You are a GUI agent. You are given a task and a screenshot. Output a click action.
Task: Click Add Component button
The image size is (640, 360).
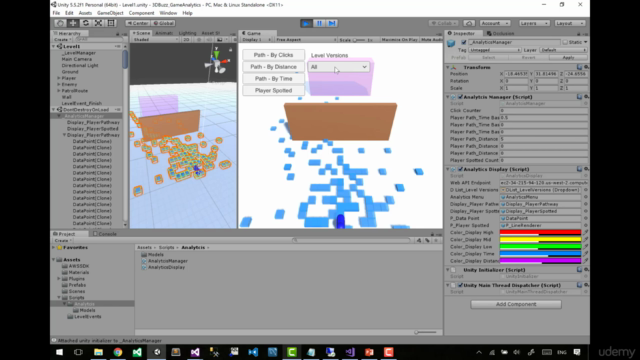516,304
